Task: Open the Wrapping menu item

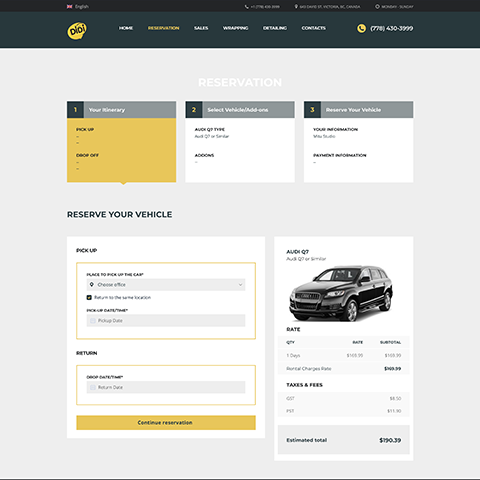Action: (236, 28)
